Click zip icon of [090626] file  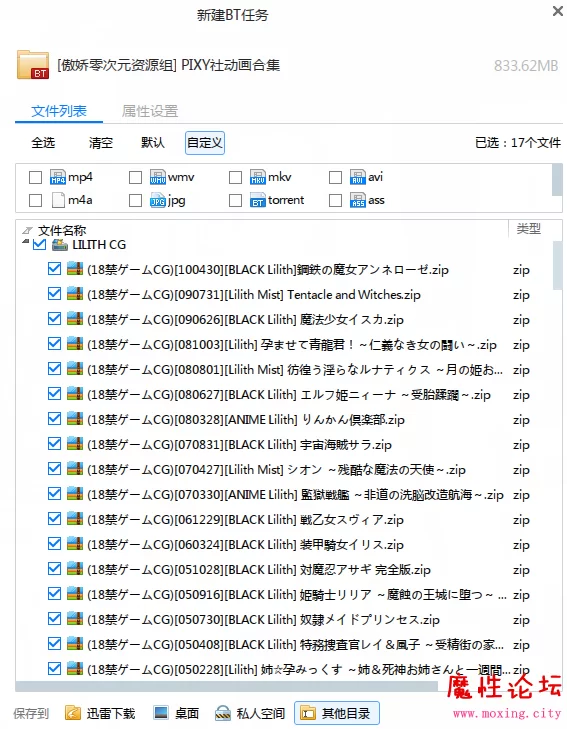[75, 319]
